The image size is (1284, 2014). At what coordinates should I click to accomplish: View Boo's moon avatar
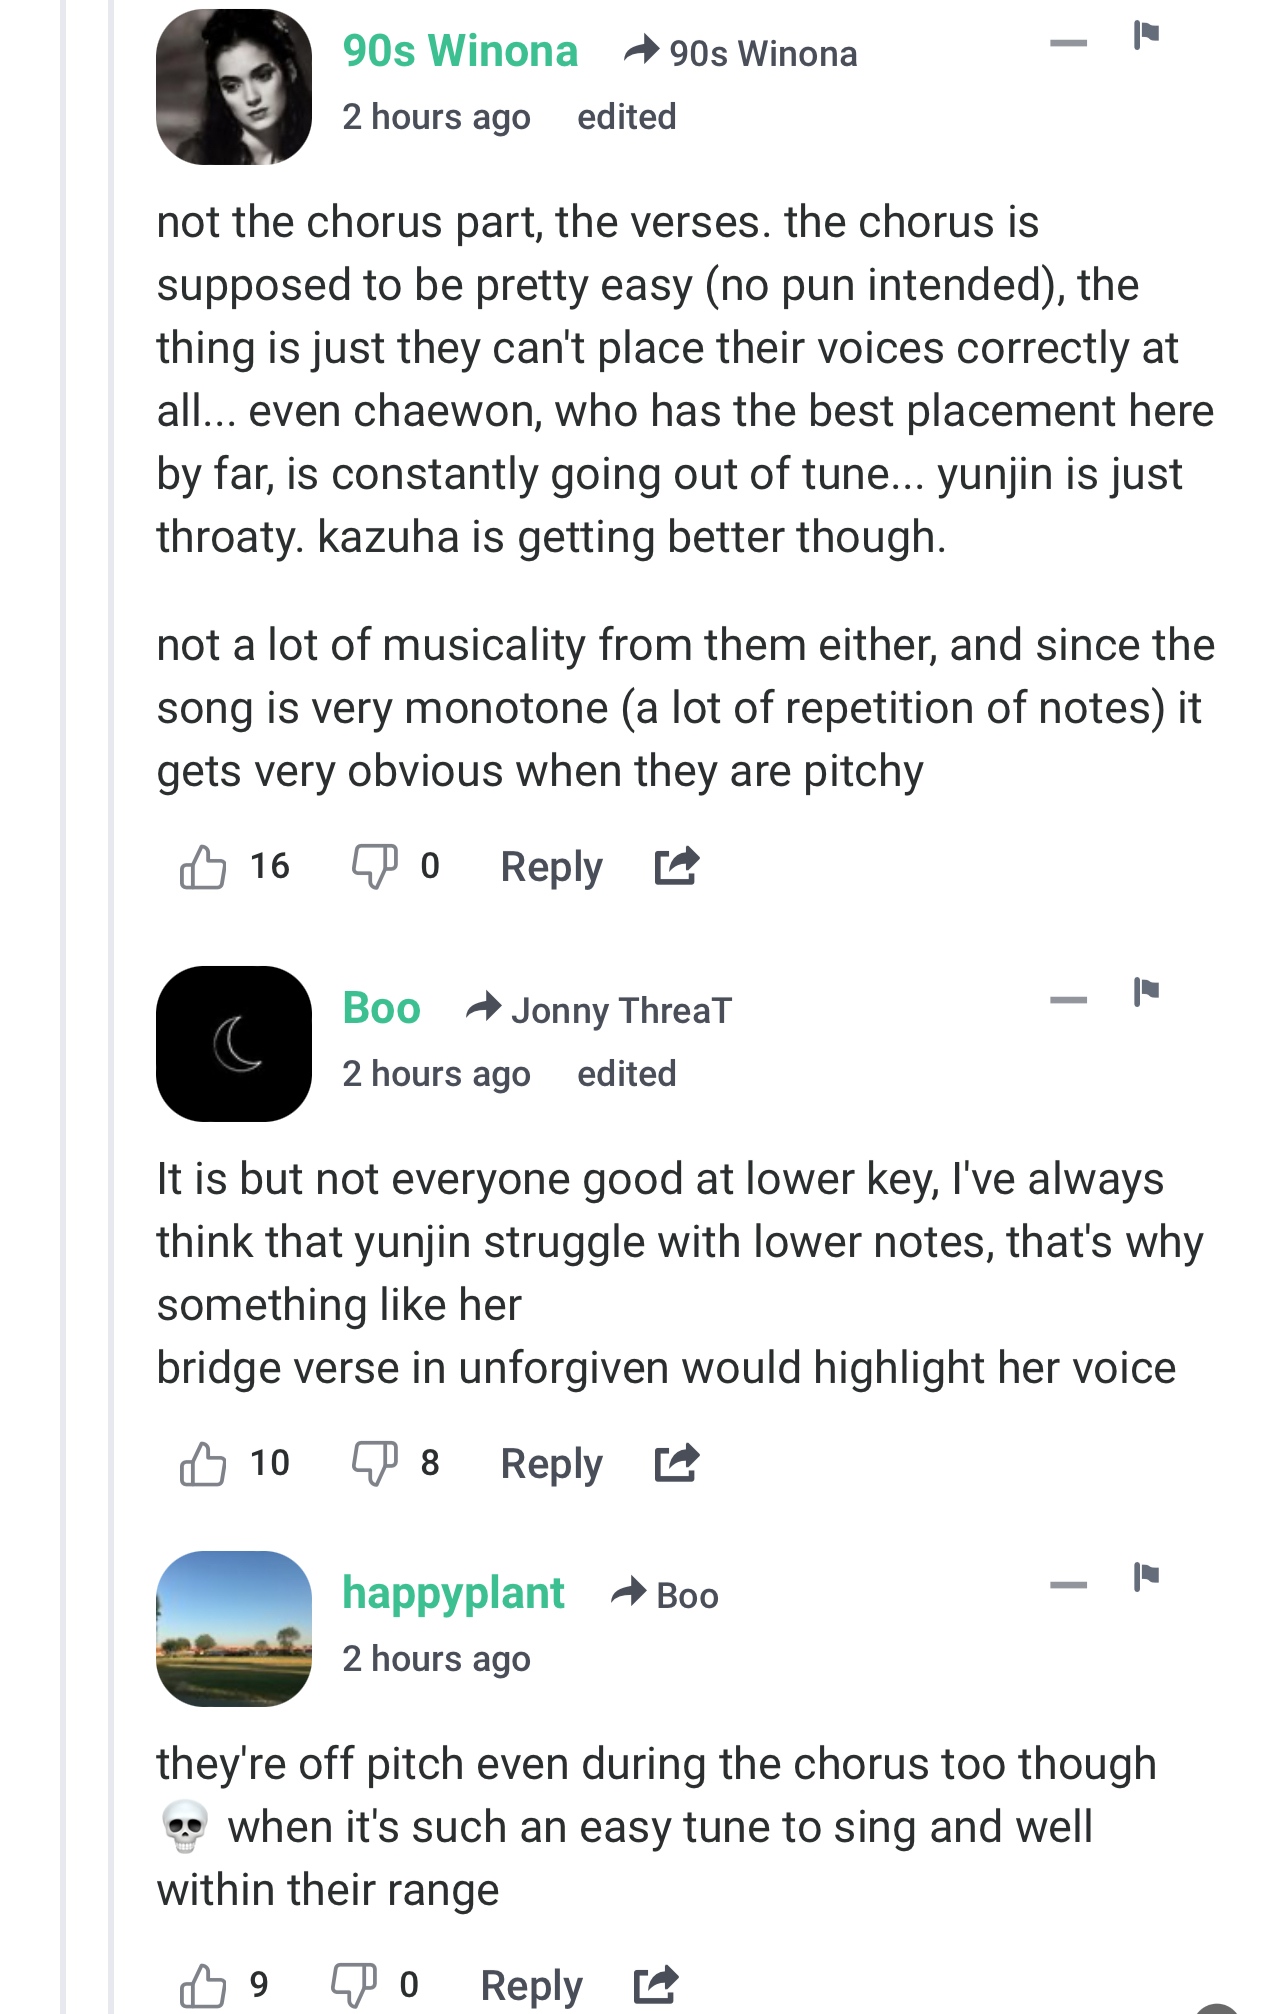pos(234,1044)
